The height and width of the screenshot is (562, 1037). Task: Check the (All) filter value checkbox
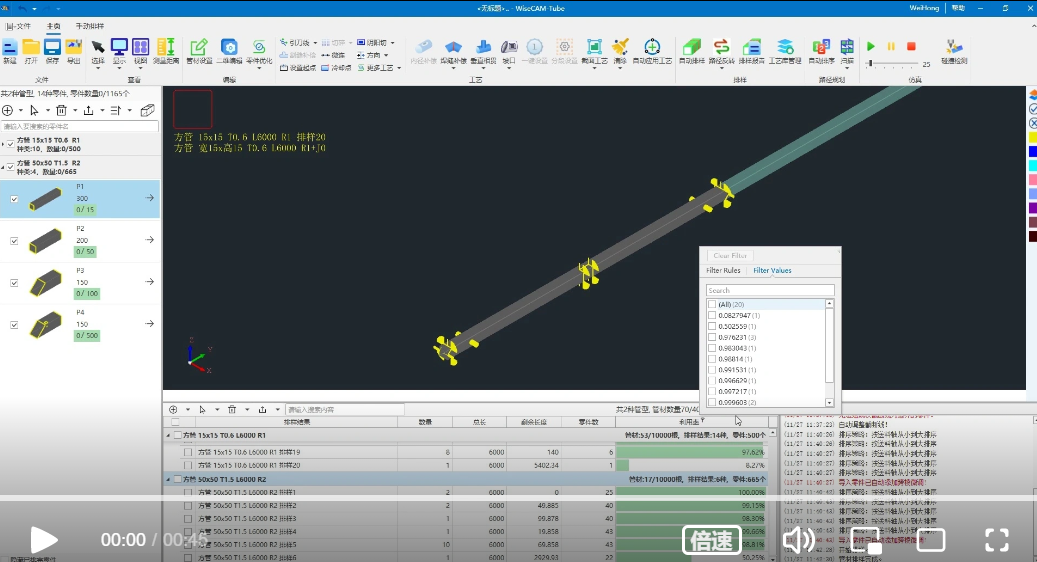[x=712, y=304]
